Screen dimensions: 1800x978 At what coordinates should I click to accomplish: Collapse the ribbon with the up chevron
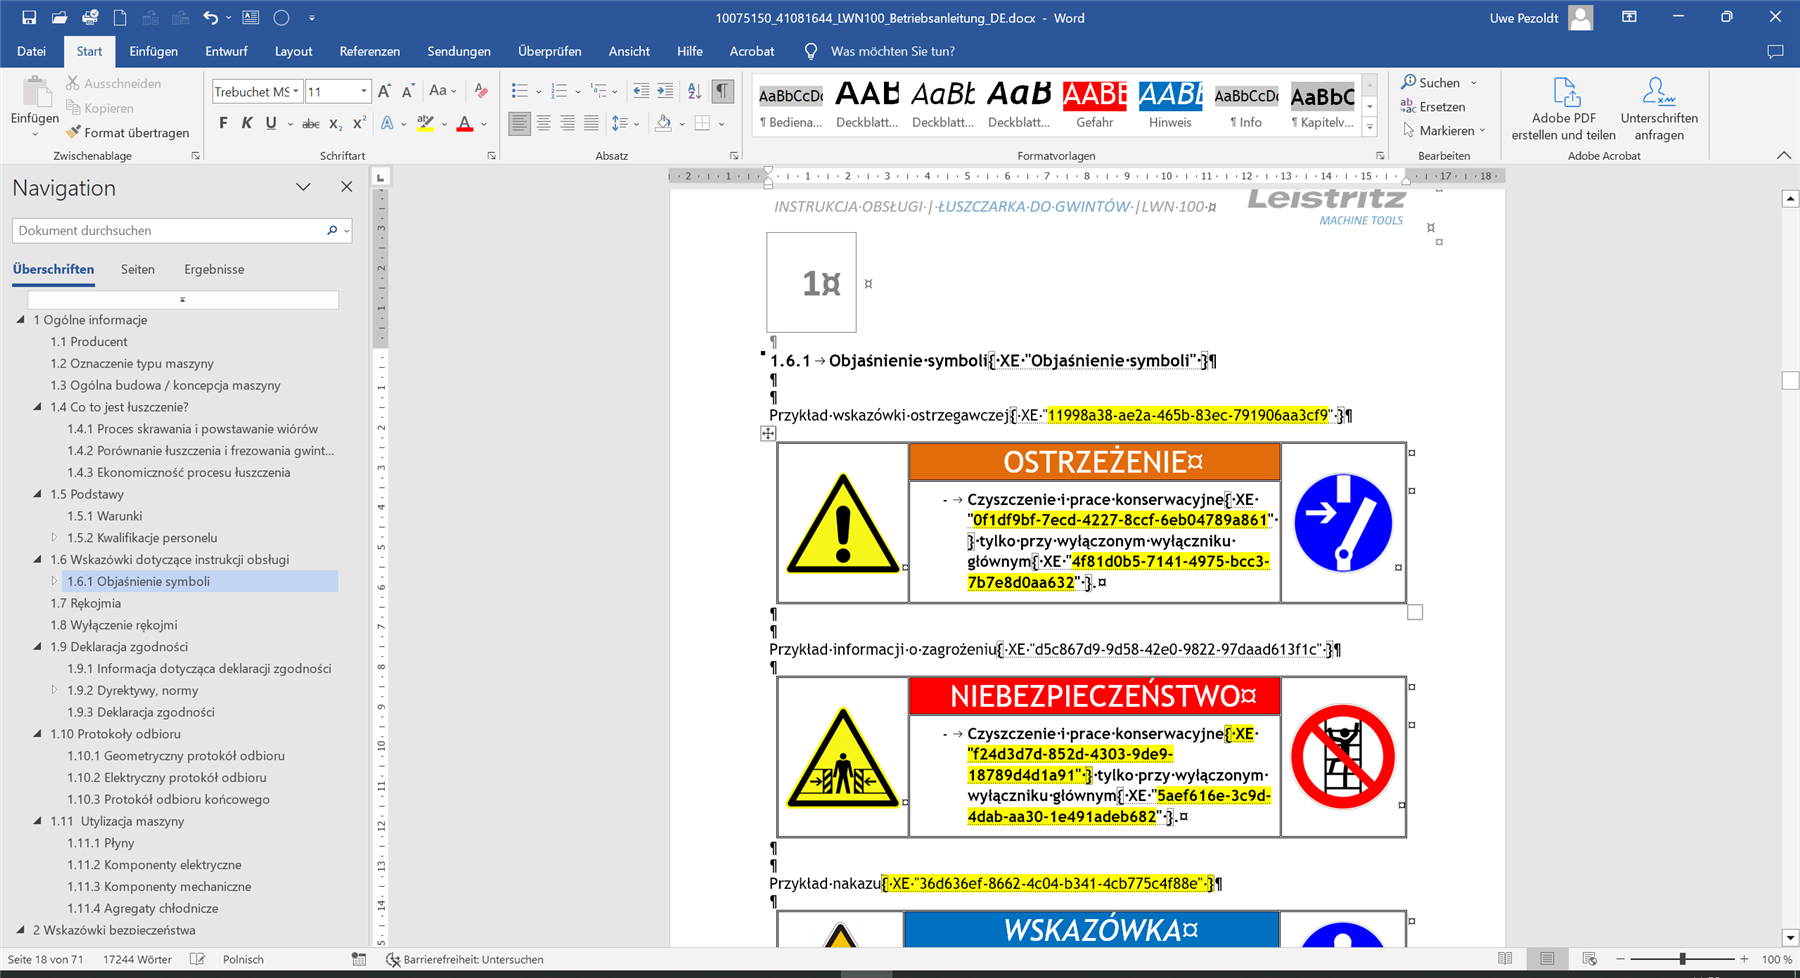(x=1784, y=155)
